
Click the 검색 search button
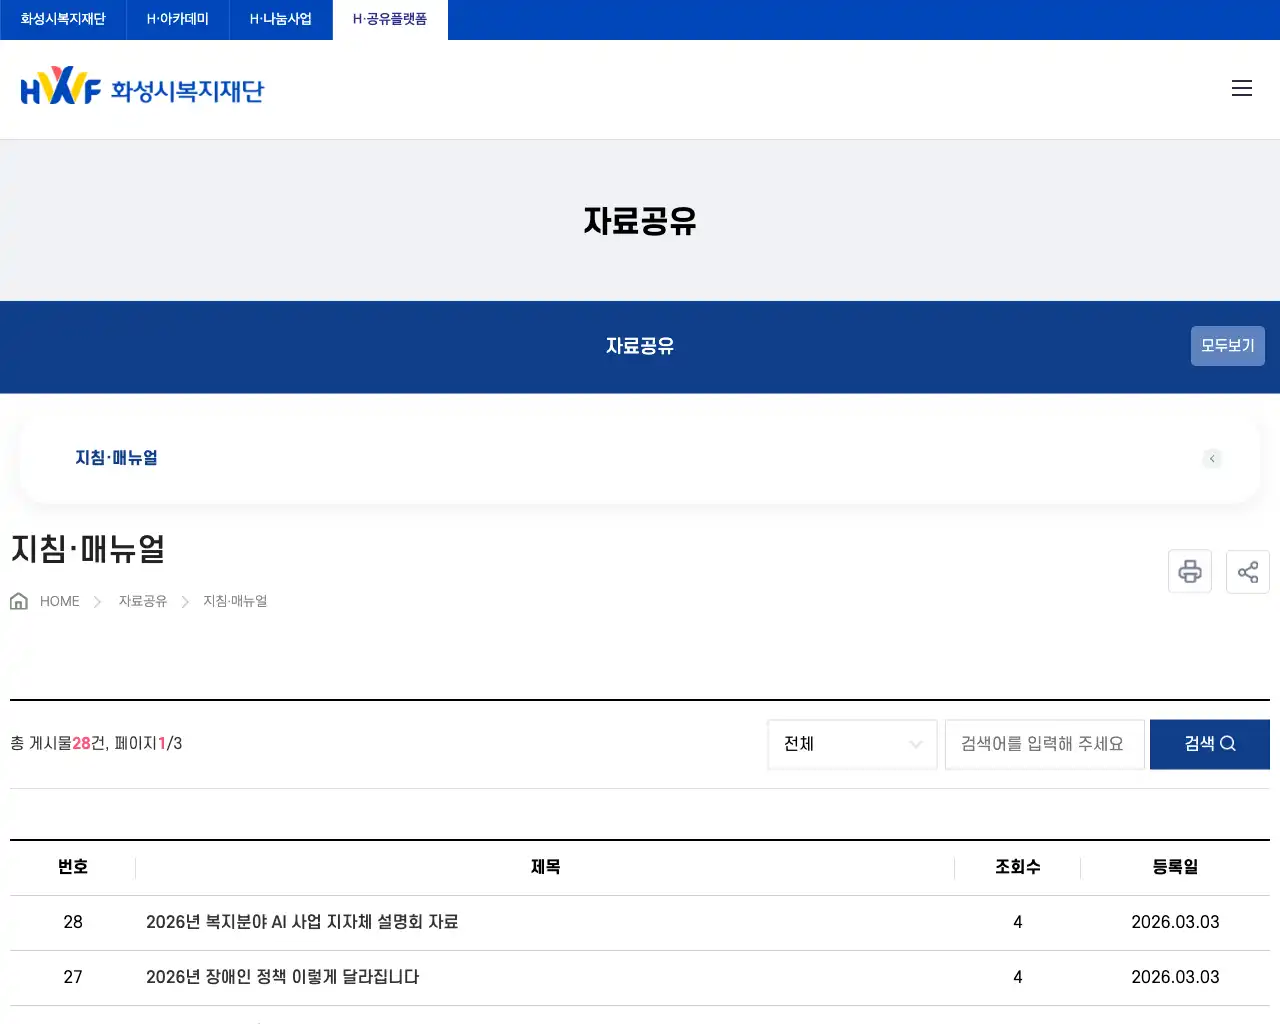tap(1209, 744)
